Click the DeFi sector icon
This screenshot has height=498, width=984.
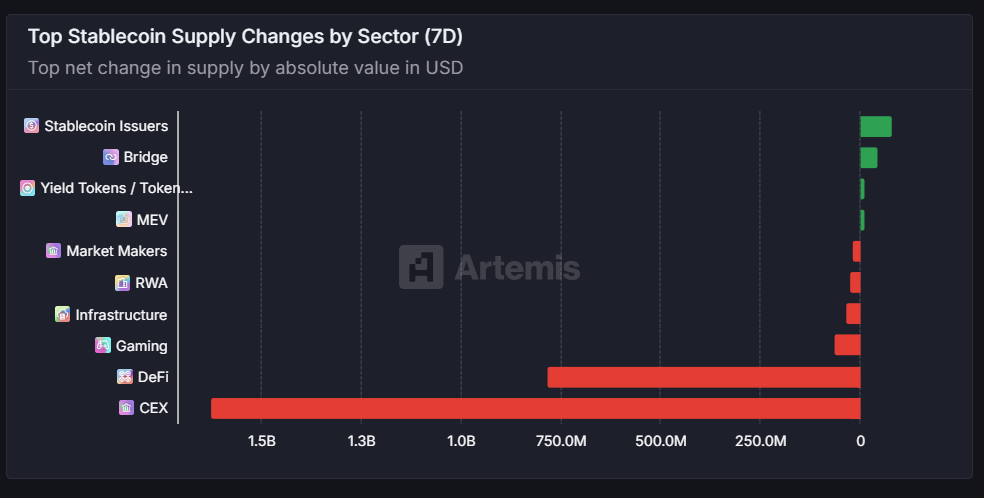click(125, 376)
